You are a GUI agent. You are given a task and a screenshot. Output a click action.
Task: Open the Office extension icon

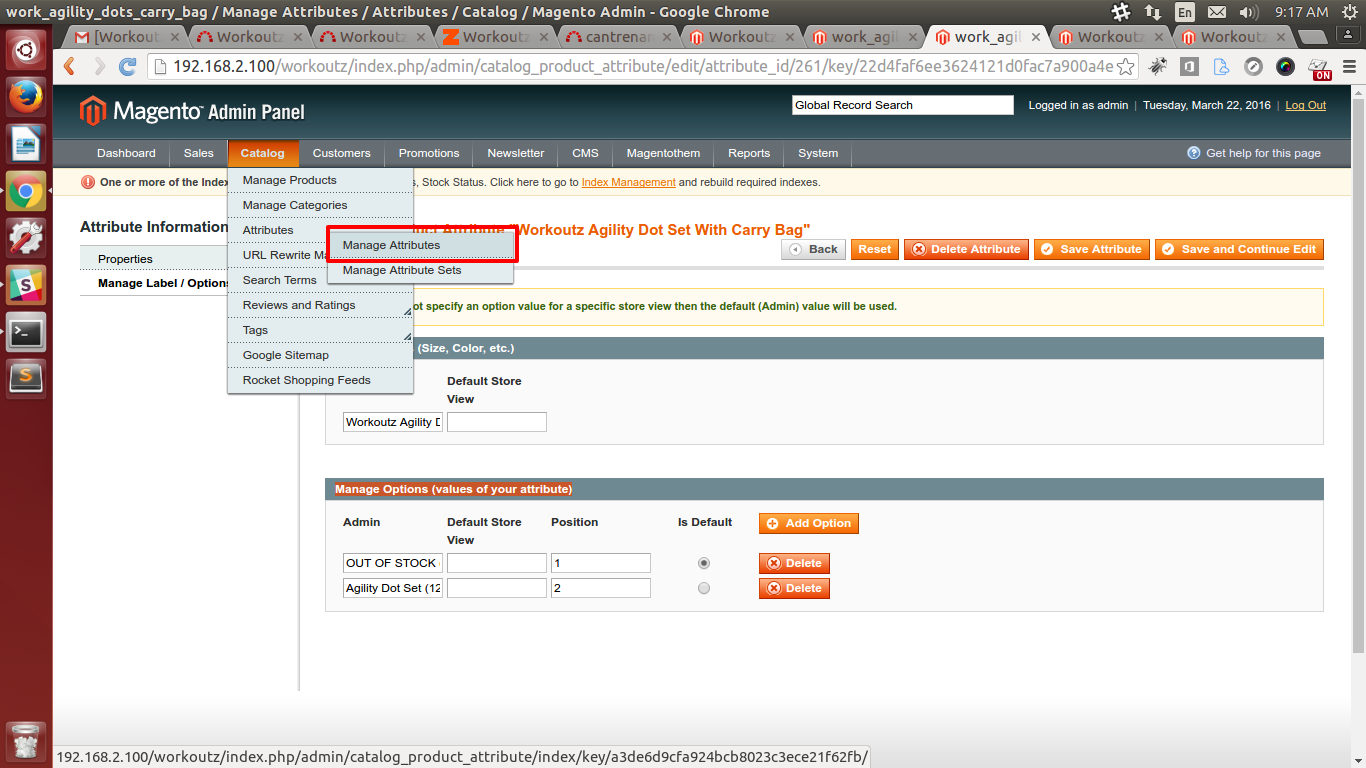[1189, 67]
